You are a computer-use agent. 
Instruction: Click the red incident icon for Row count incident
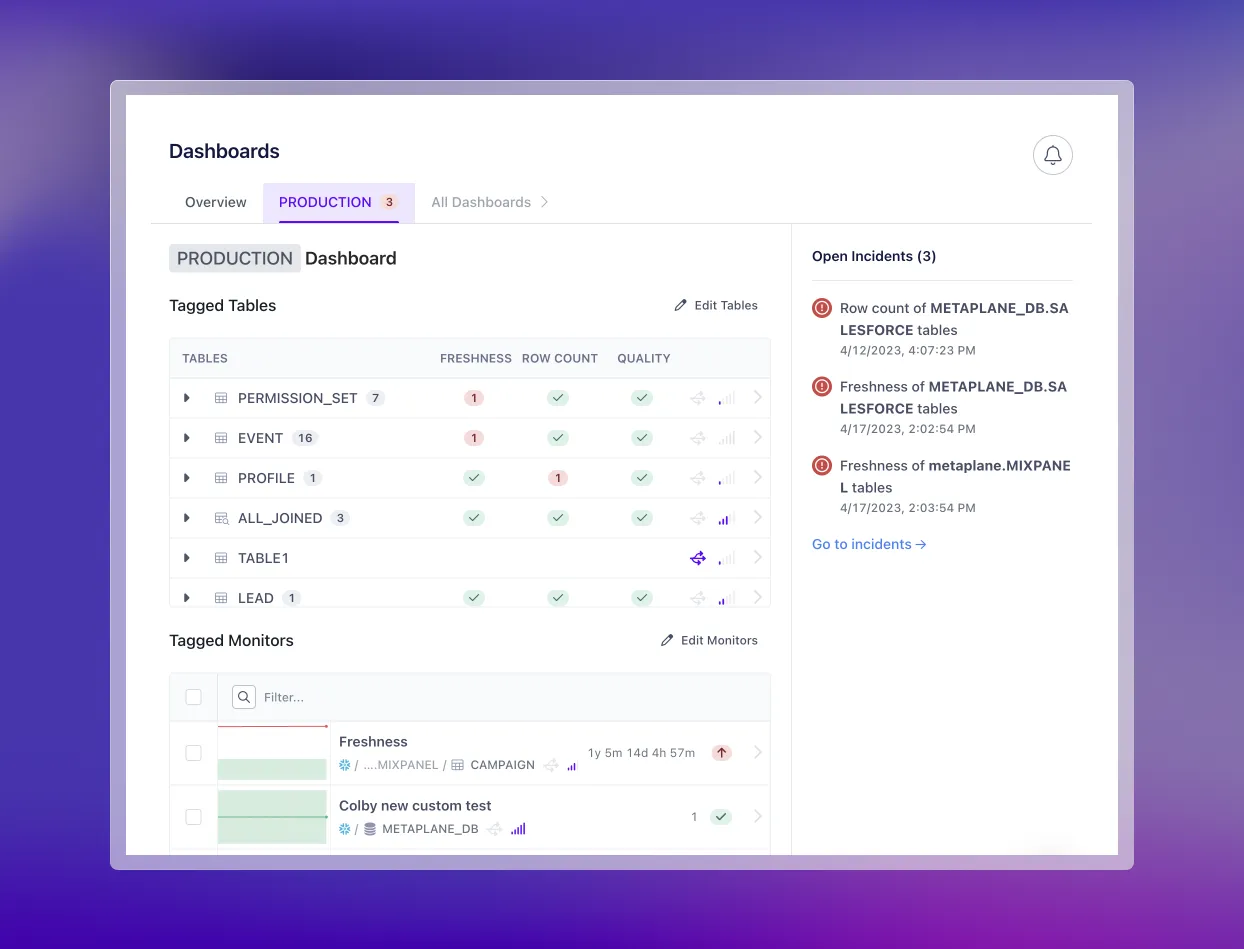click(821, 307)
